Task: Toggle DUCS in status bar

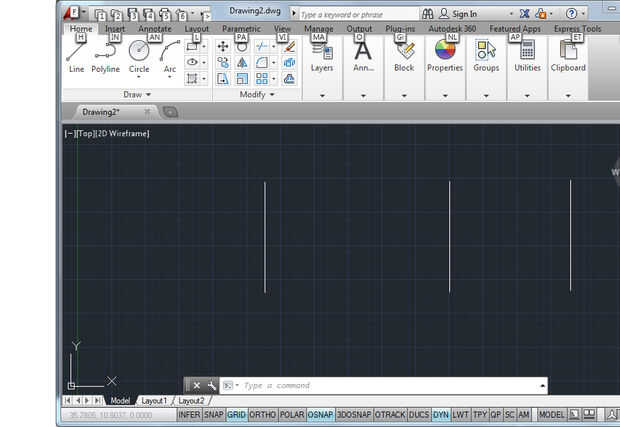Action: pos(419,415)
